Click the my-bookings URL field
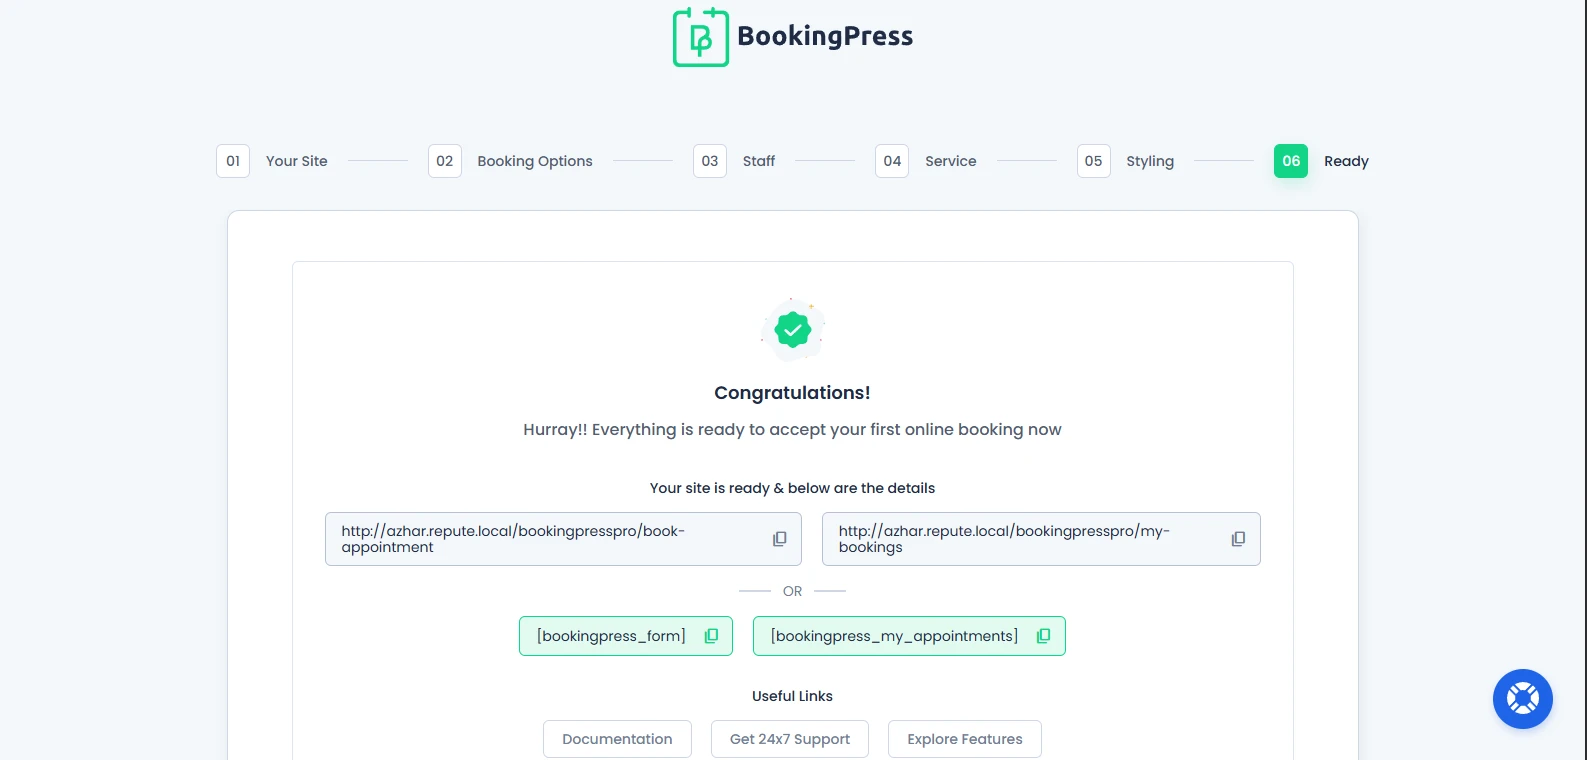The width and height of the screenshot is (1587, 760). (1041, 539)
